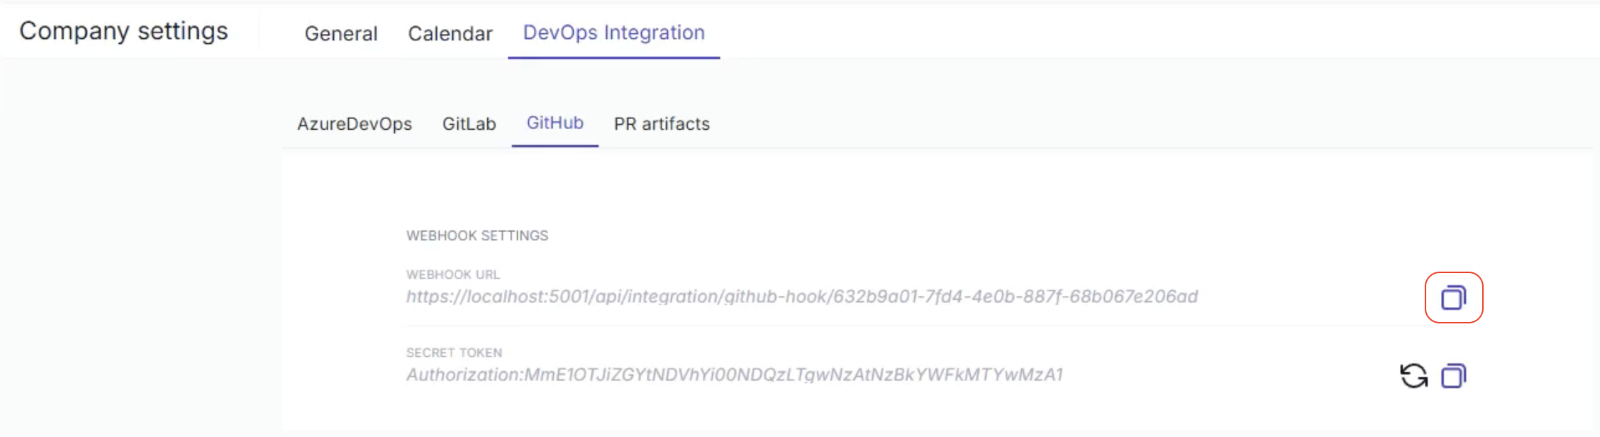Click the Company settings page title

click(x=124, y=31)
